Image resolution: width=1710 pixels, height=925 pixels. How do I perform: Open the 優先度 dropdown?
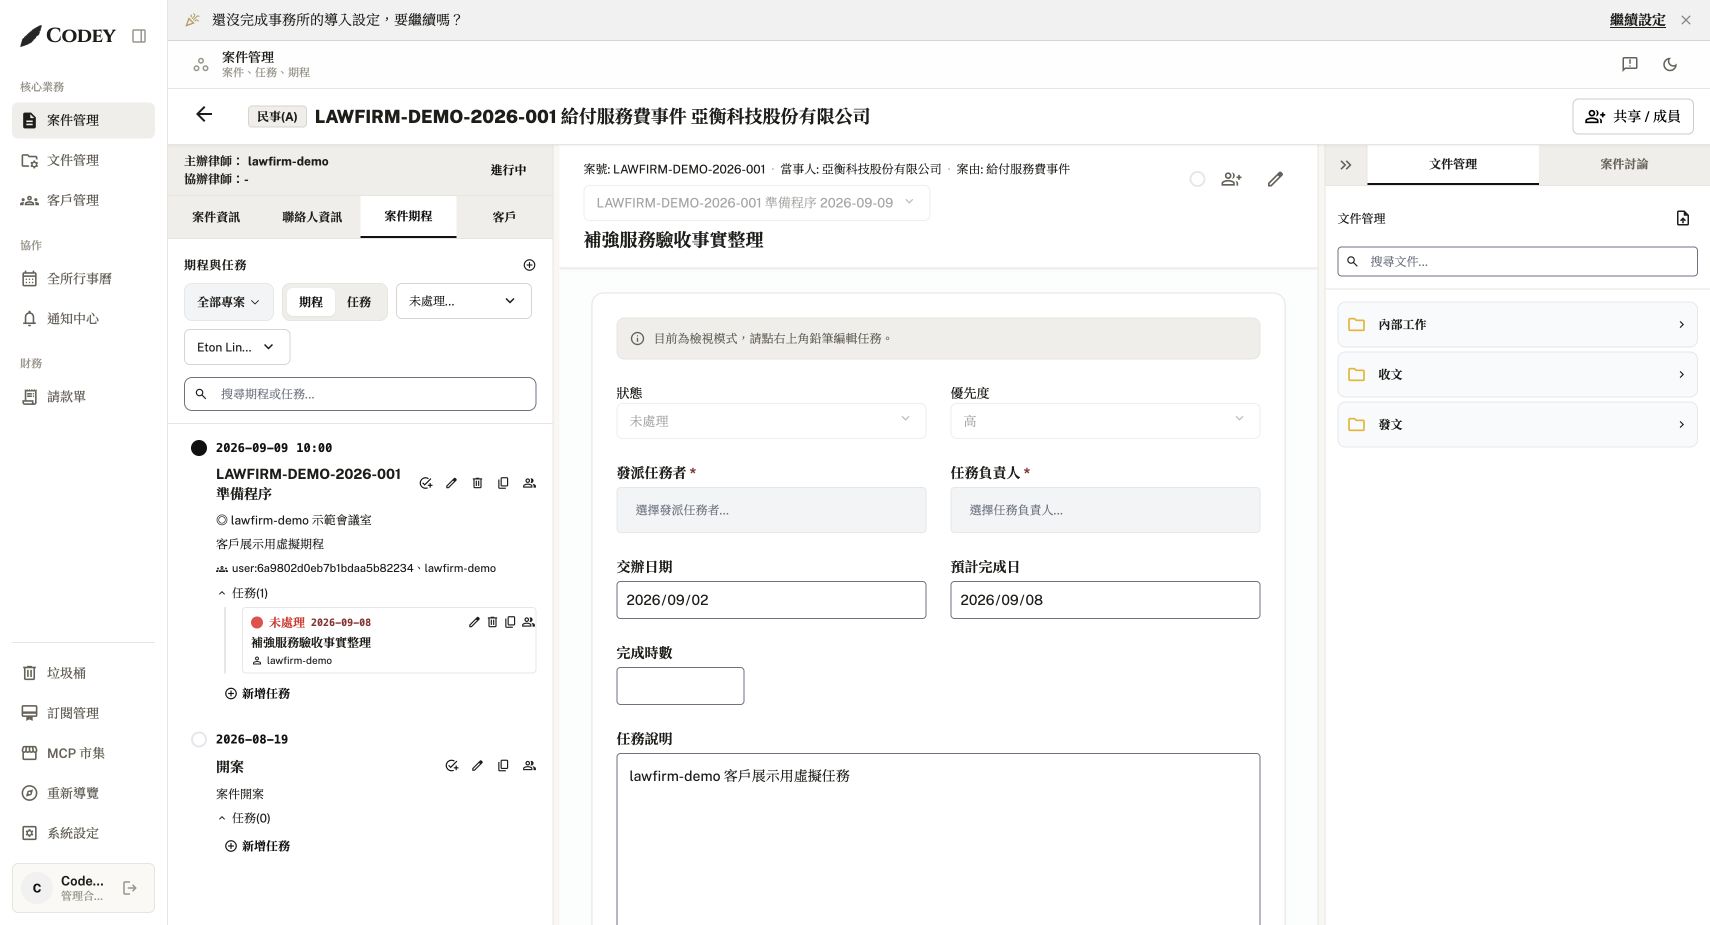1105,421
